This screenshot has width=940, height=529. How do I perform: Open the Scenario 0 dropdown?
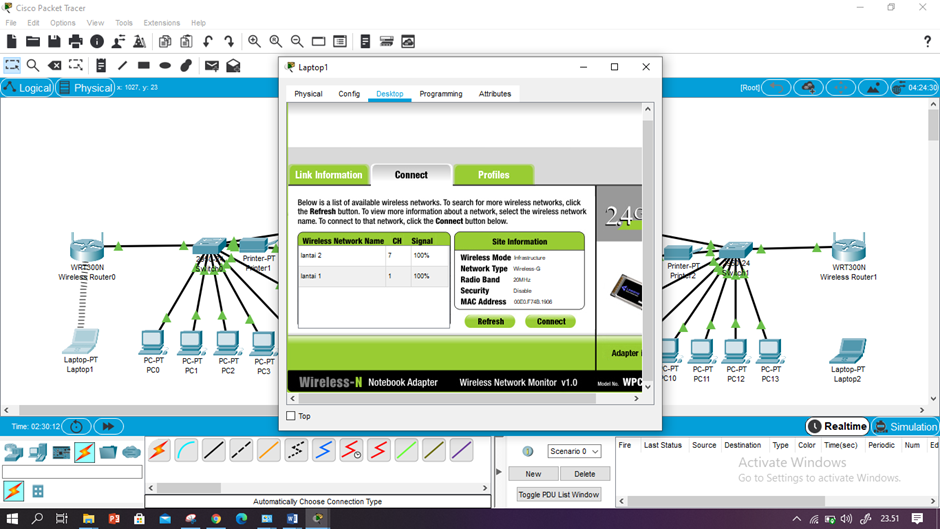574,451
